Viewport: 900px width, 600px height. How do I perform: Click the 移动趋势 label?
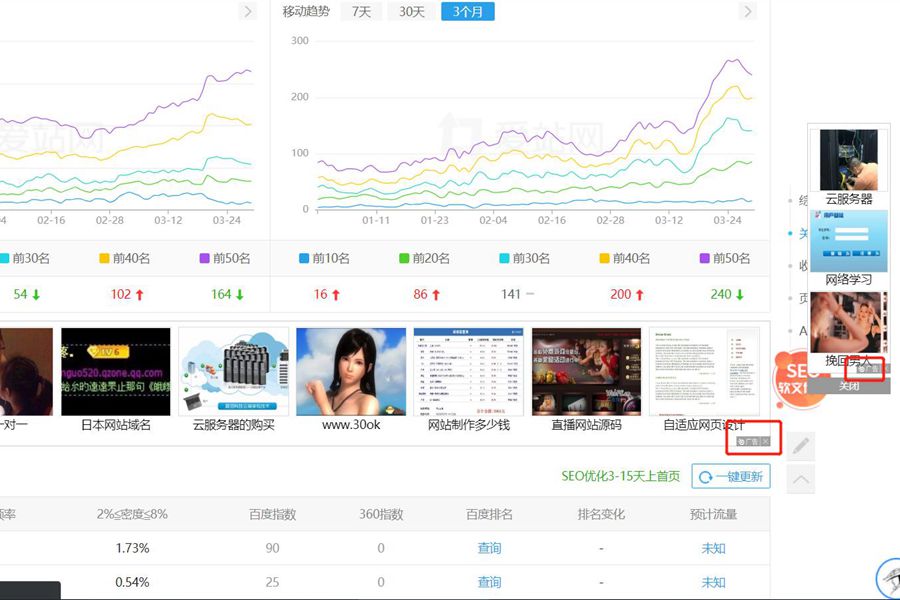tap(306, 11)
